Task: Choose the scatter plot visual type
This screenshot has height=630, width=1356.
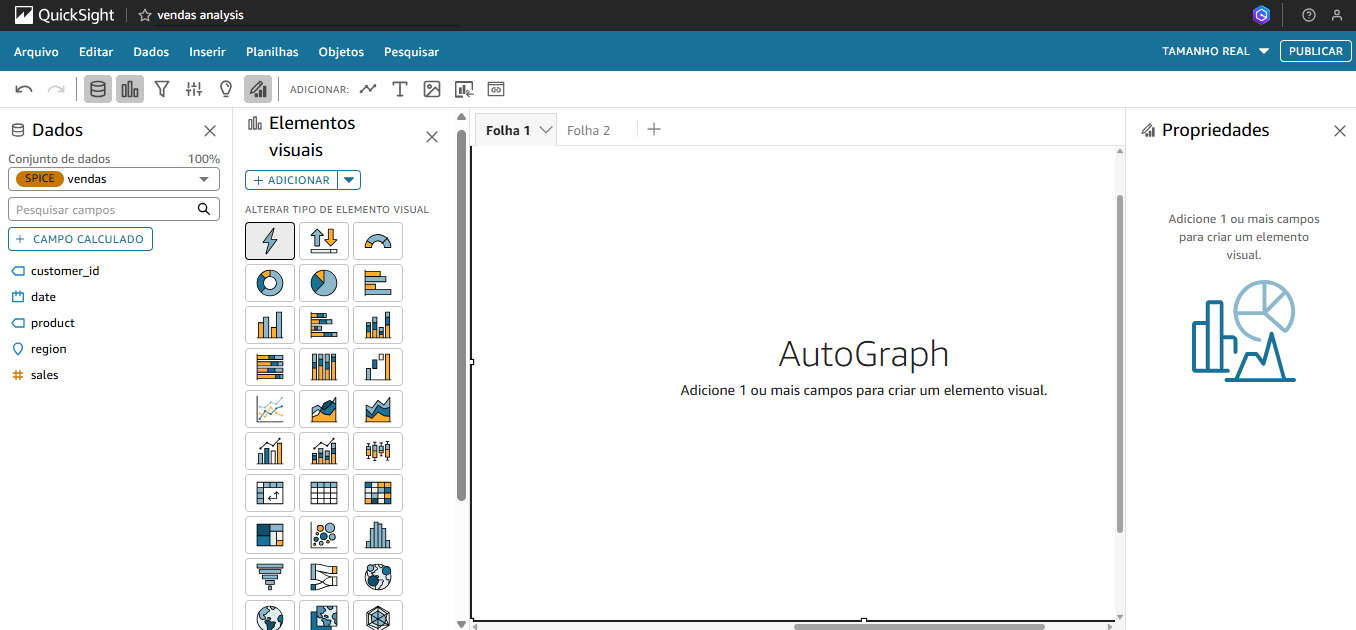Action: pos(324,535)
